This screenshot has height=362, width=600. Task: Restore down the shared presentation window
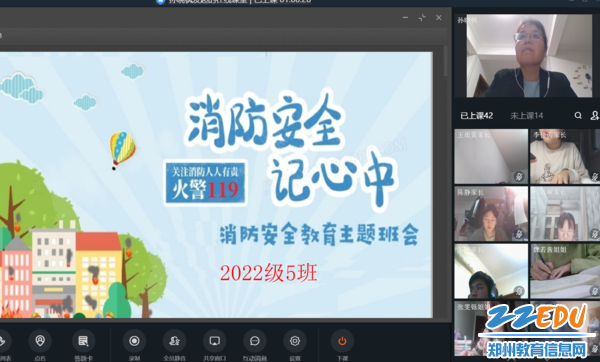[x=422, y=18]
